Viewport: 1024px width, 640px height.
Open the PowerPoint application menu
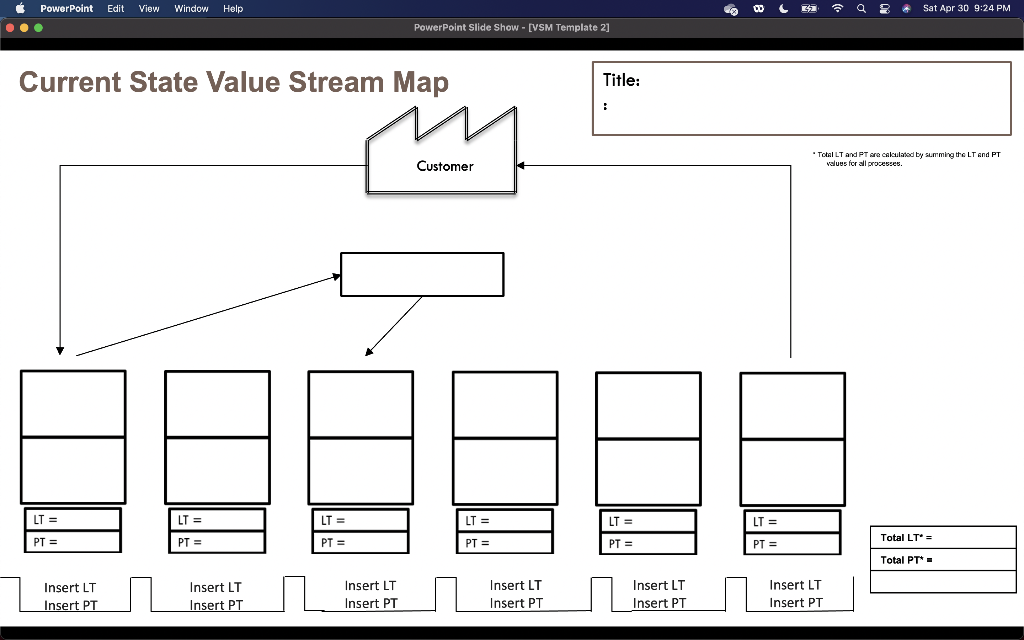66,9
